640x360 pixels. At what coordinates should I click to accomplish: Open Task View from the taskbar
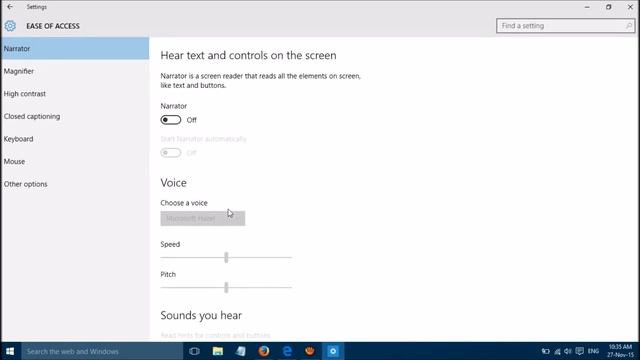[x=194, y=351]
